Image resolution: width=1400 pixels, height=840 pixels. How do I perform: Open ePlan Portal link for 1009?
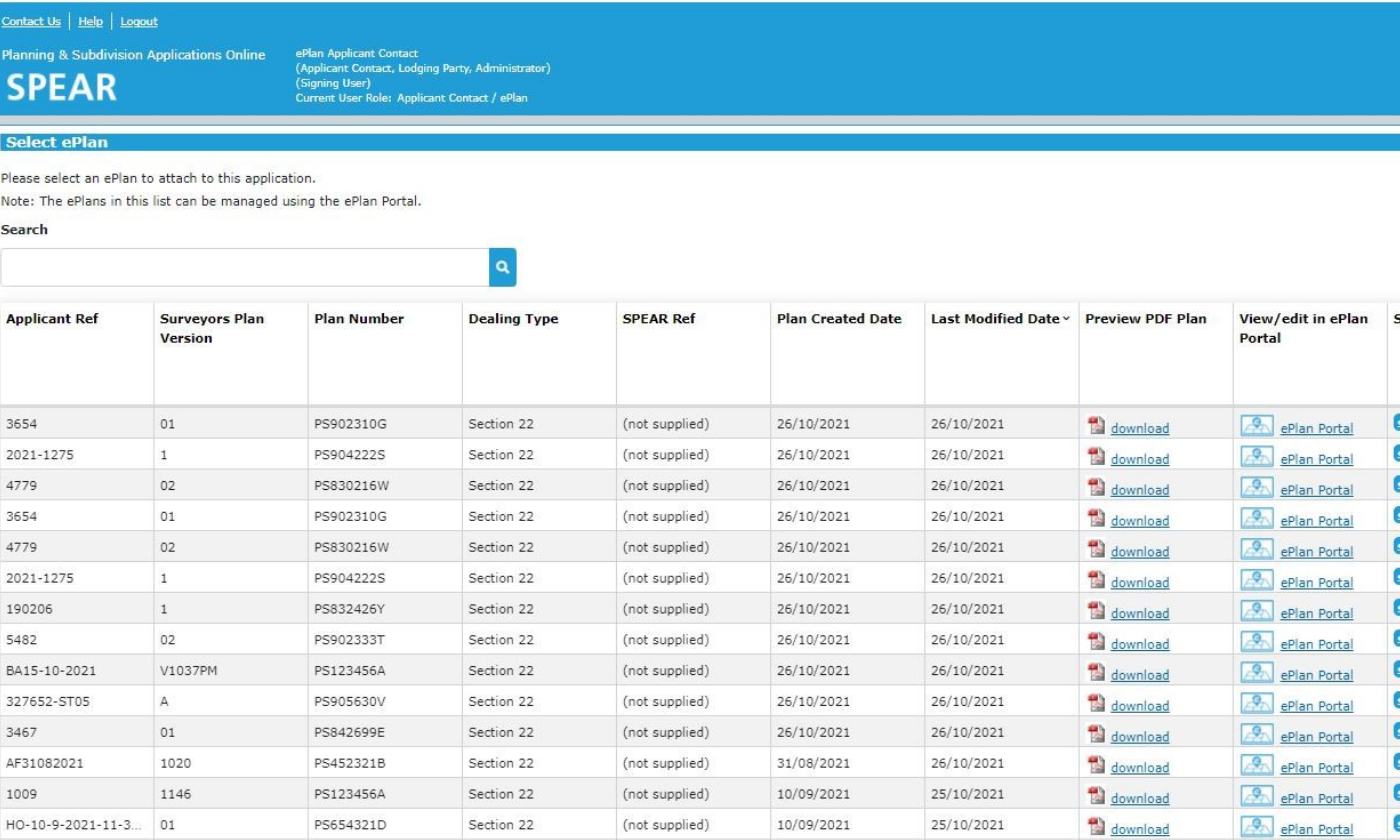(1317, 799)
